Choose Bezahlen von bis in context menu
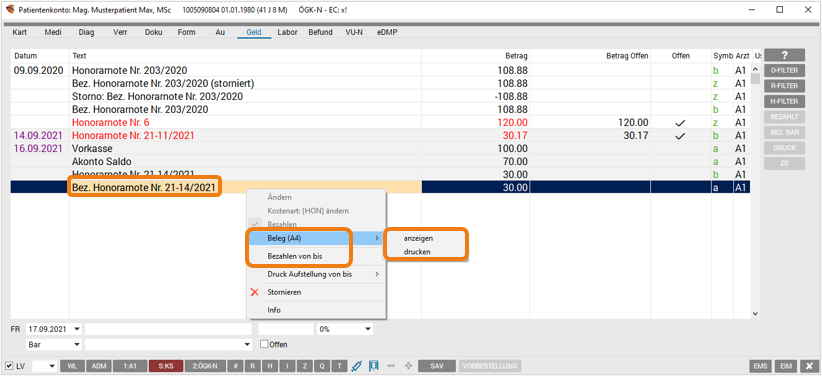Viewport: 822px width, 376px height. (295, 256)
